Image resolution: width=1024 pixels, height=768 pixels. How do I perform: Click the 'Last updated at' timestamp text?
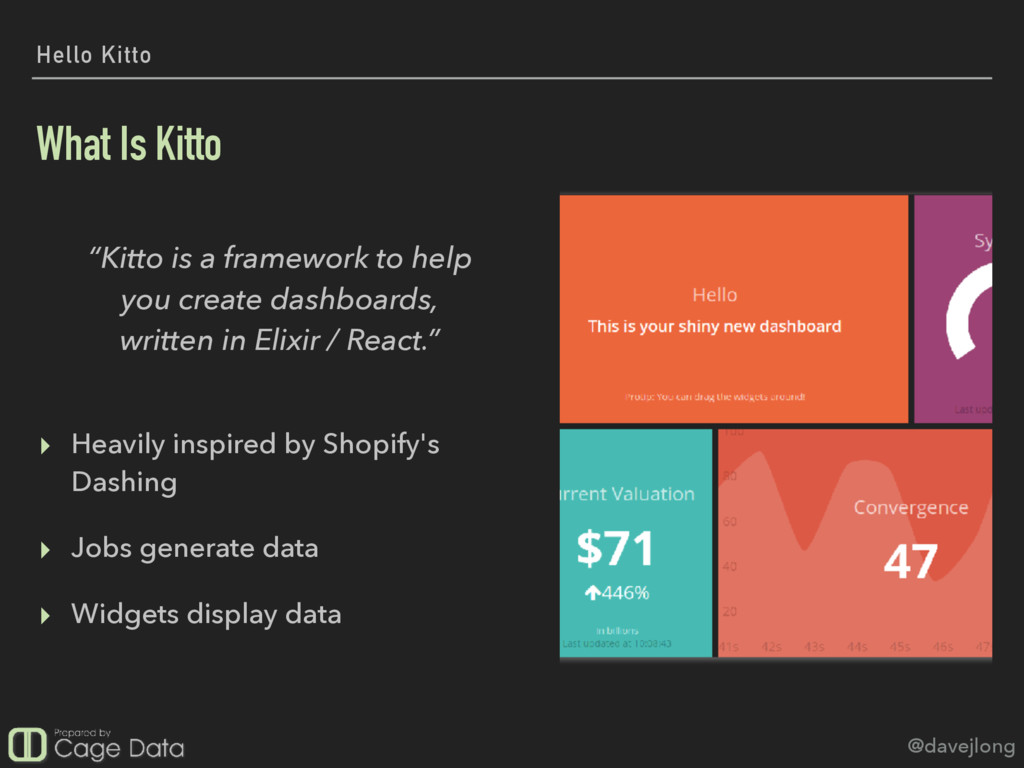click(616, 644)
